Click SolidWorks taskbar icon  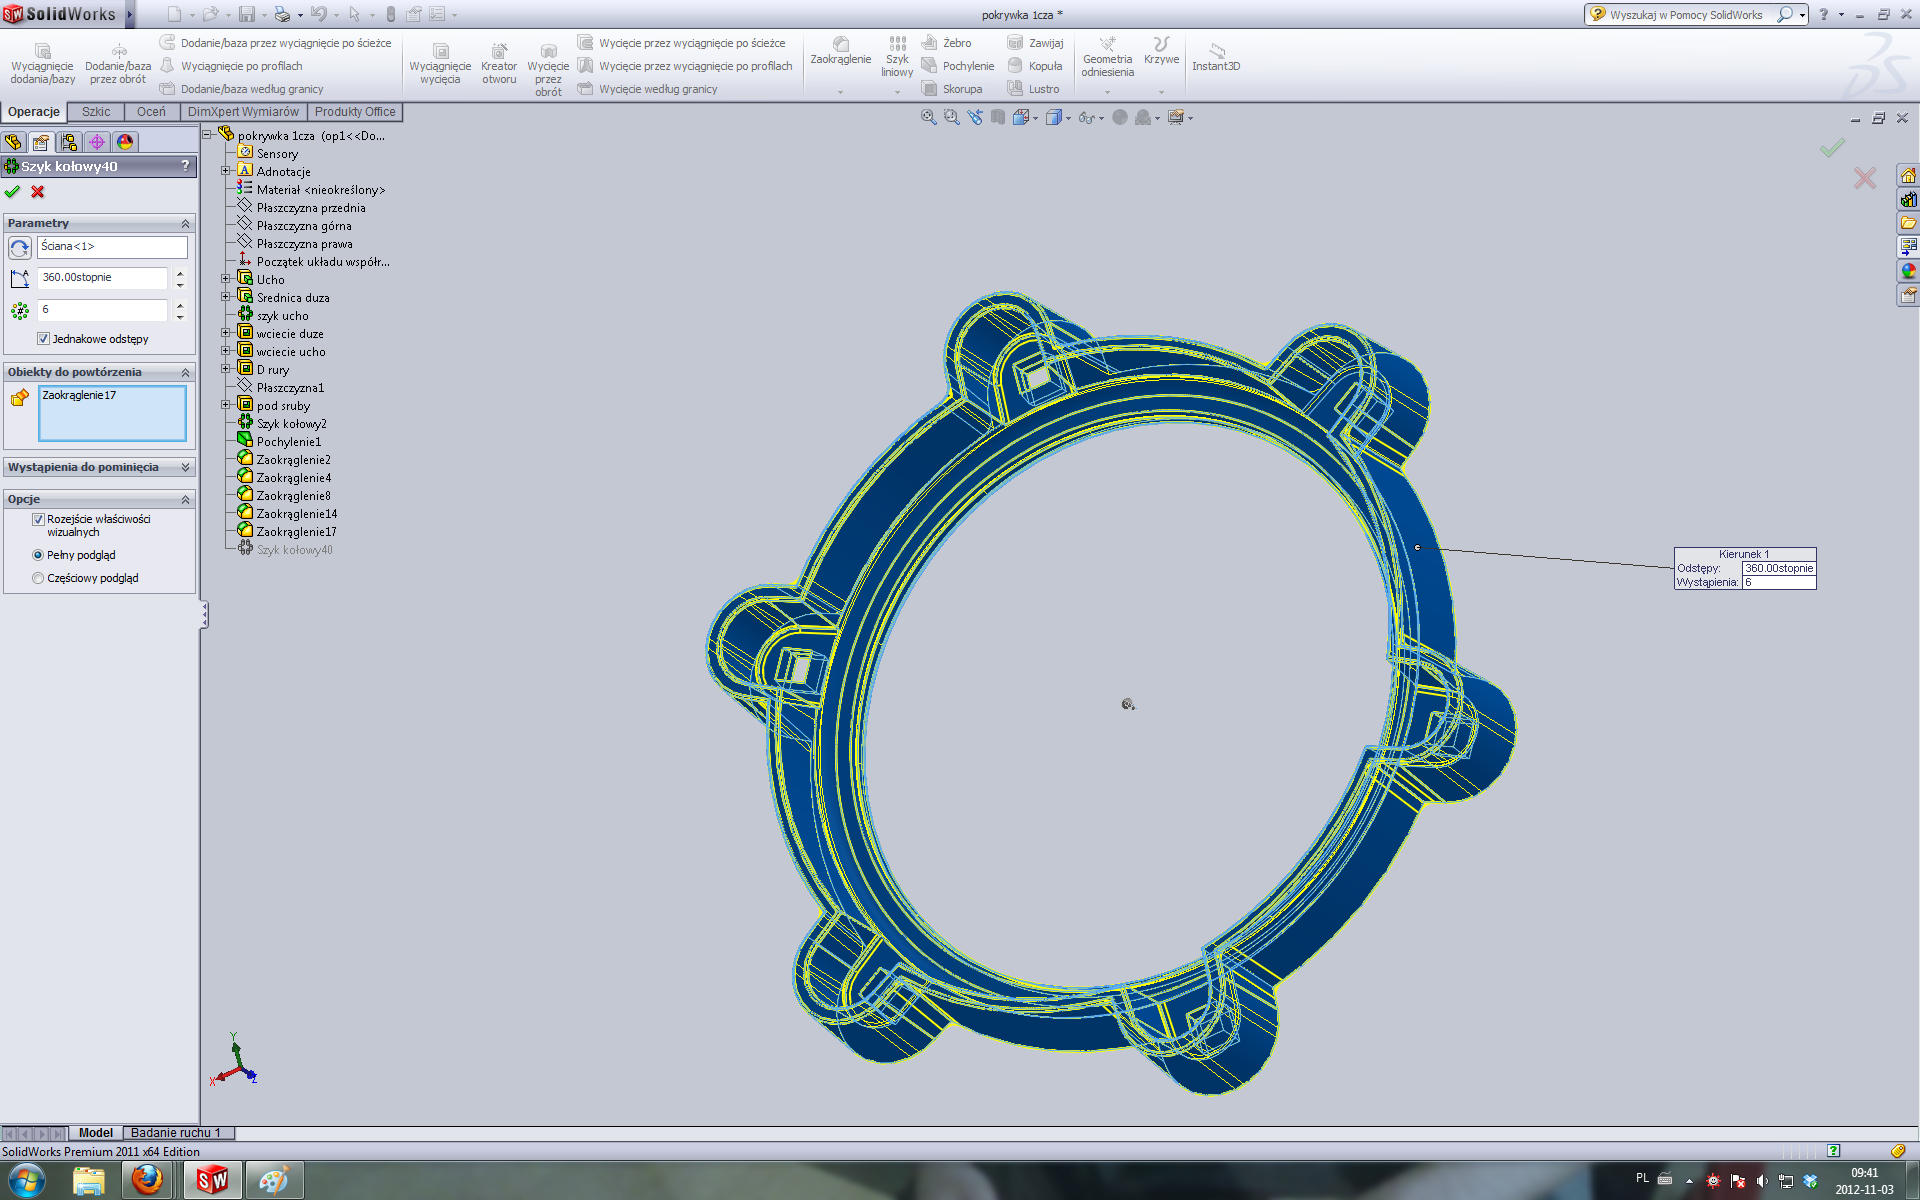click(x=212, y=1180)
